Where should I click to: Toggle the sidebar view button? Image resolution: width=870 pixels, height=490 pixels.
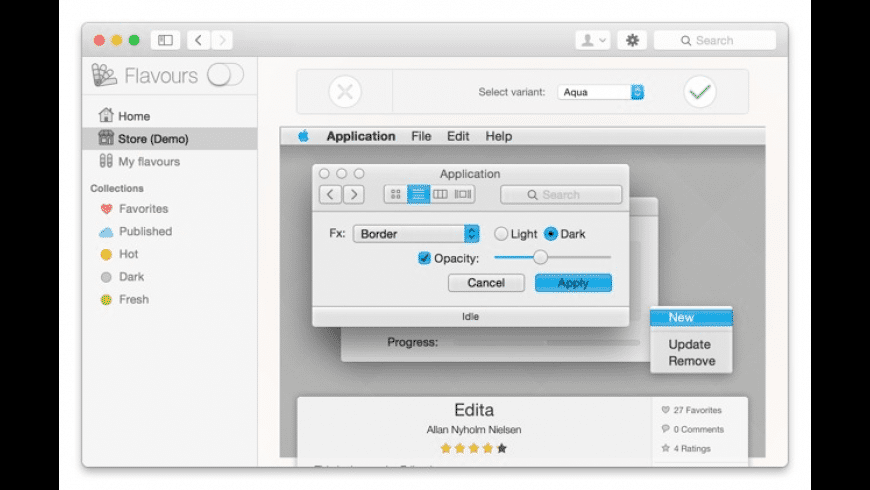tap(165, 40)
